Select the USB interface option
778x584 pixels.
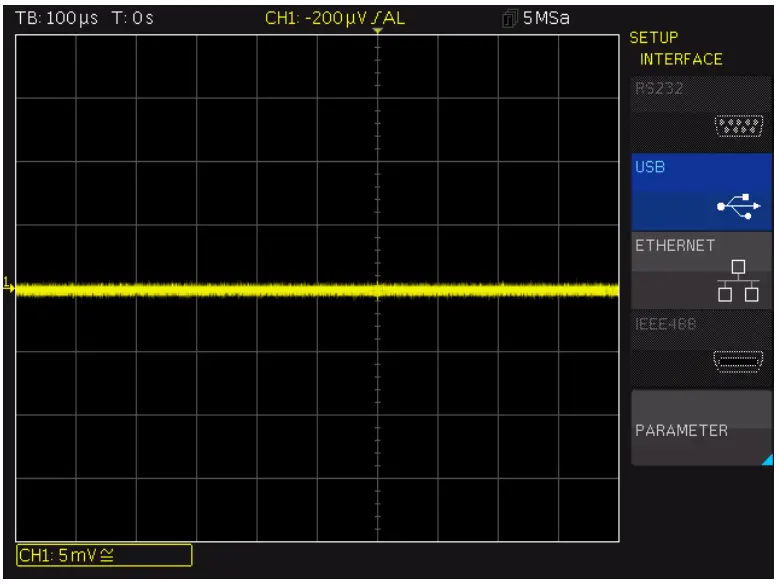[x=701, y=192]
